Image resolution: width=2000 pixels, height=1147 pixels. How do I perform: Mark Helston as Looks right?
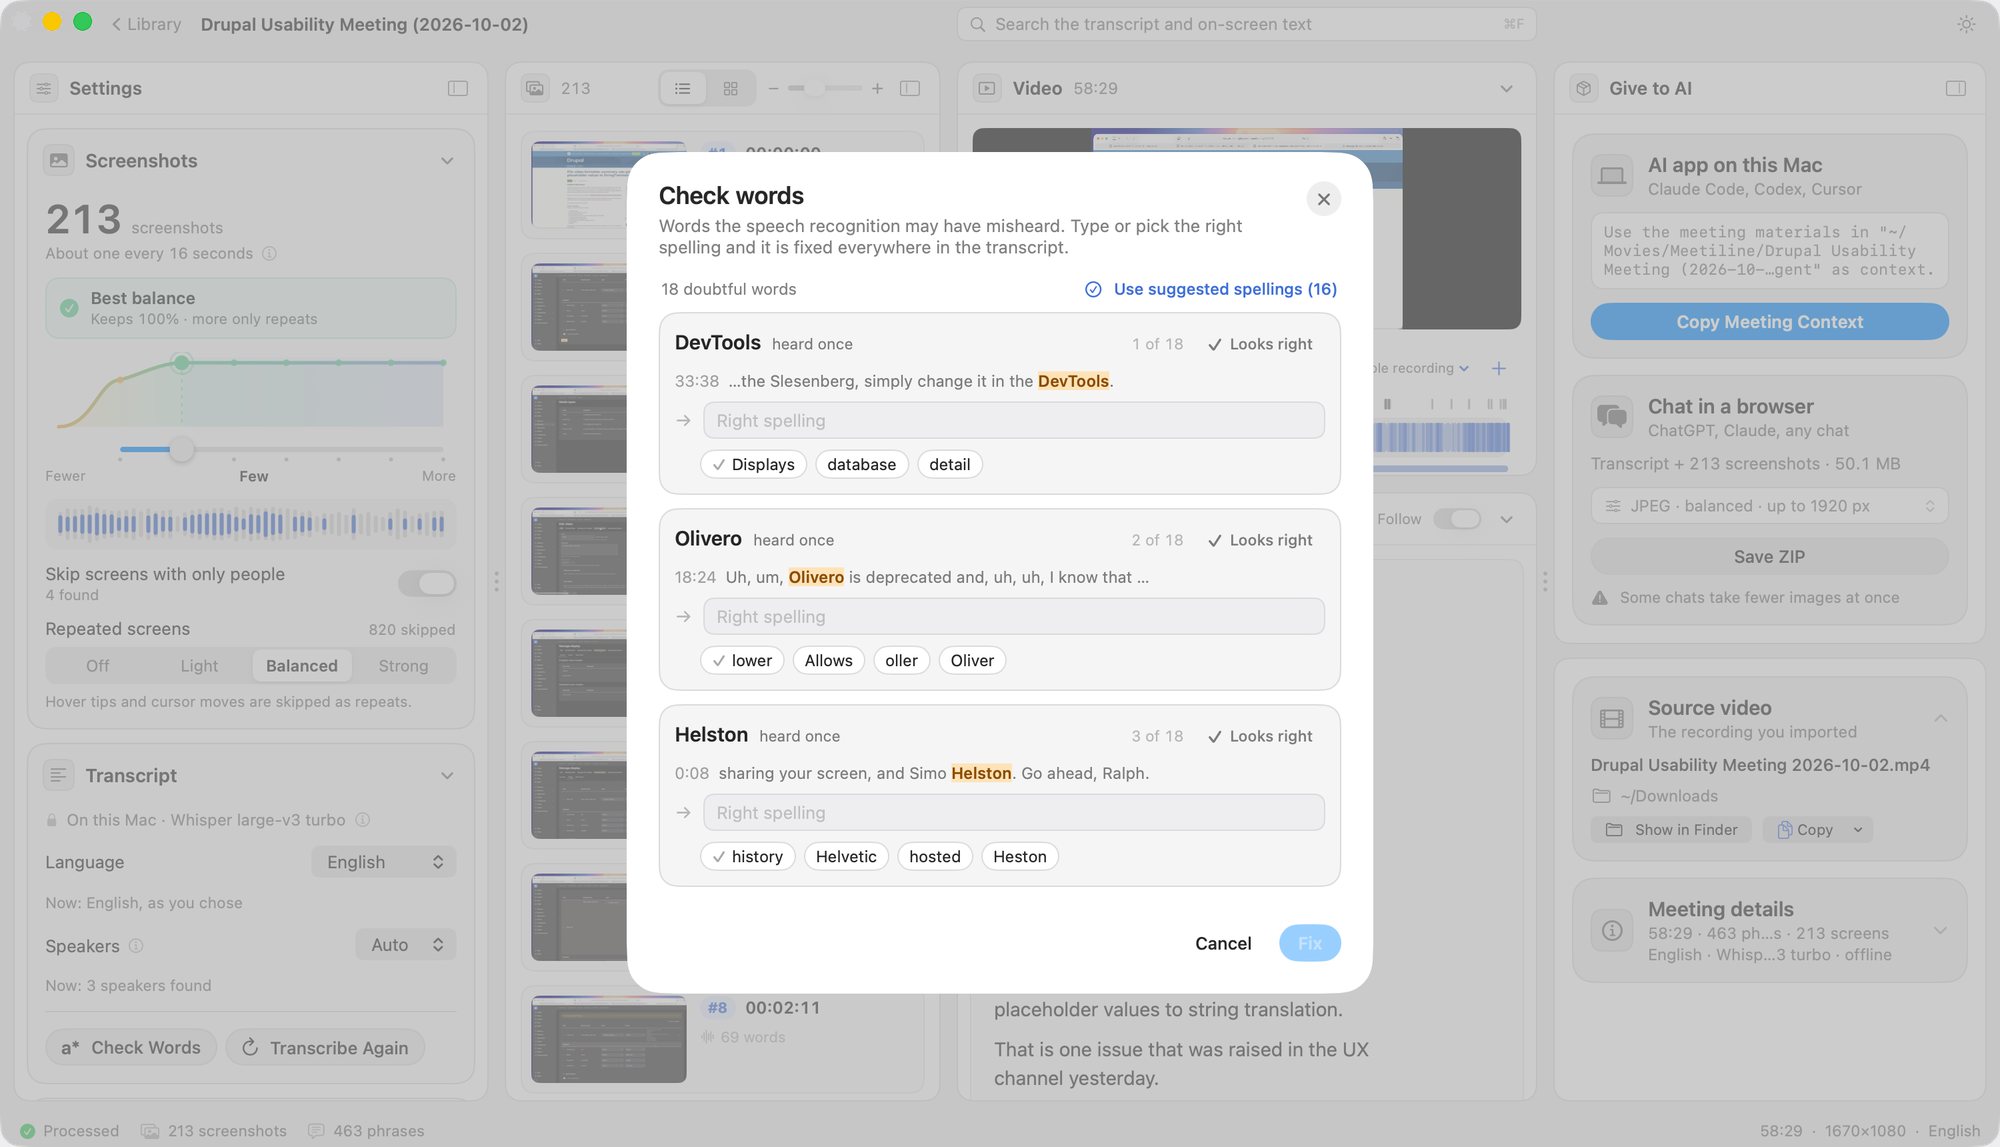(x=1260, y=736)
